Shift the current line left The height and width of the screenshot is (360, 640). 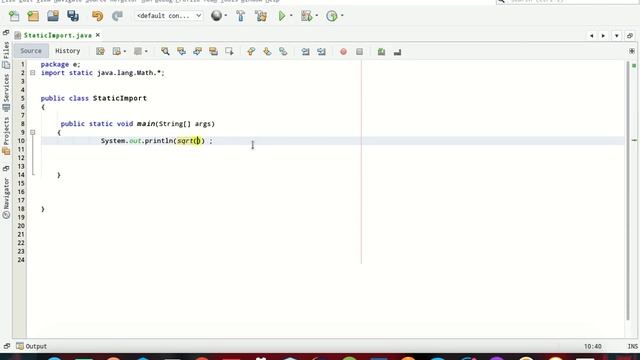click(x=305, y=51)
